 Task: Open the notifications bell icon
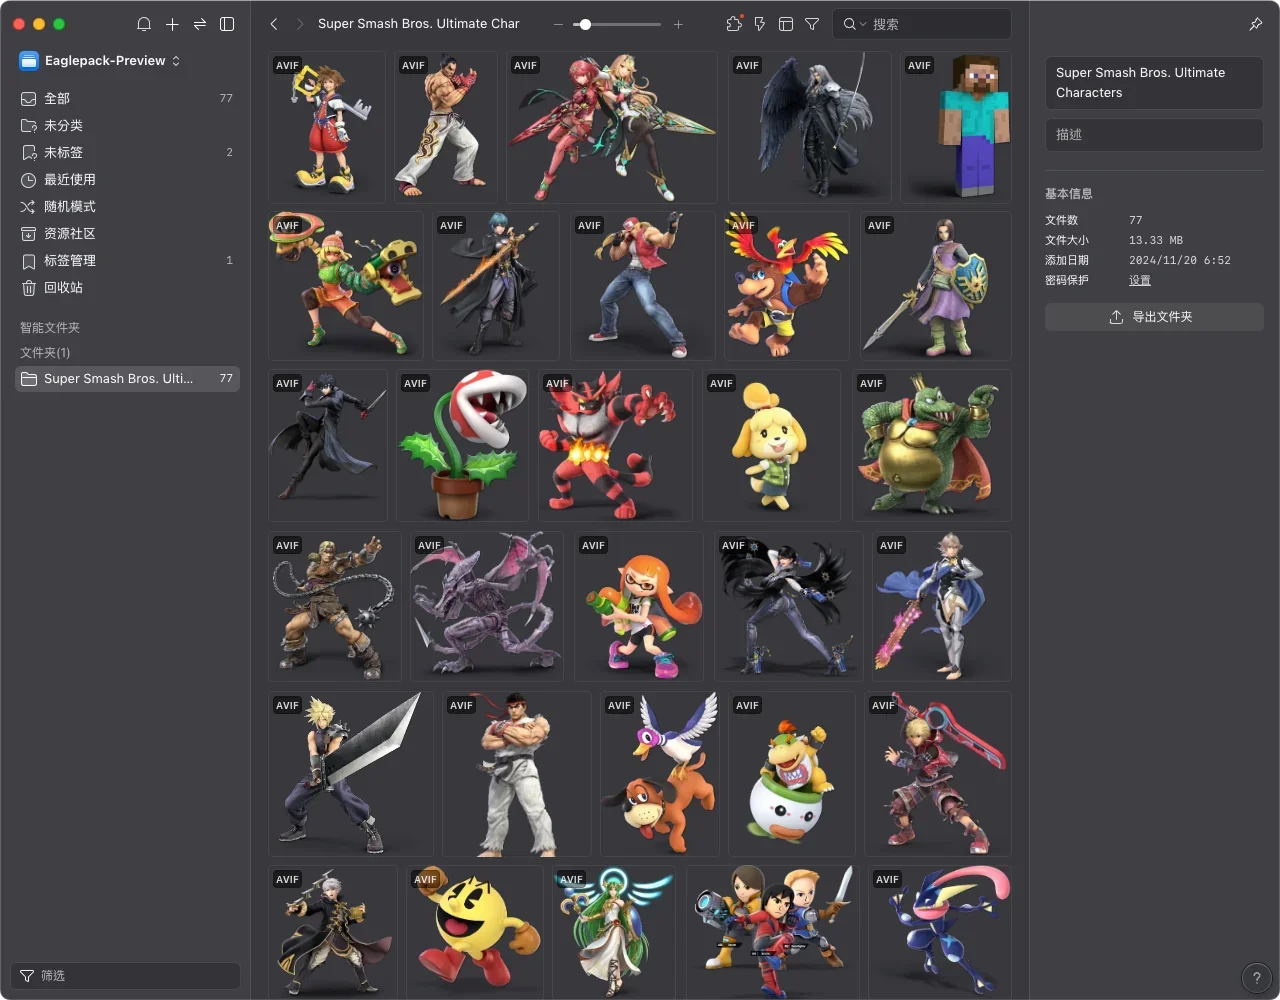pyautogui.click(x=144, y=24)
